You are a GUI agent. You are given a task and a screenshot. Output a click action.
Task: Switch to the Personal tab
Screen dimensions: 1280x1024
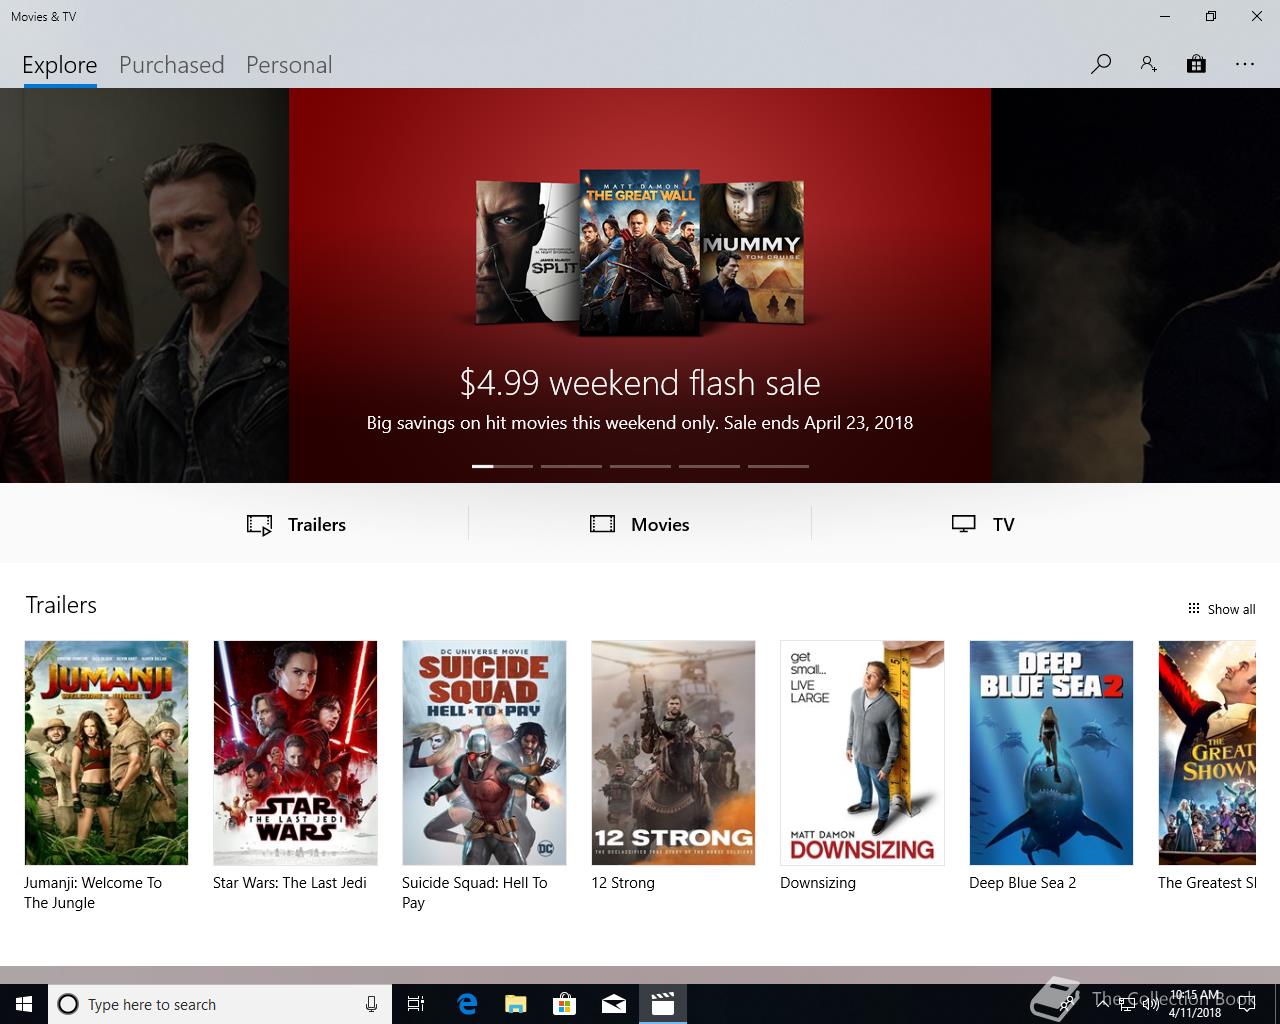tap(289, 65)
